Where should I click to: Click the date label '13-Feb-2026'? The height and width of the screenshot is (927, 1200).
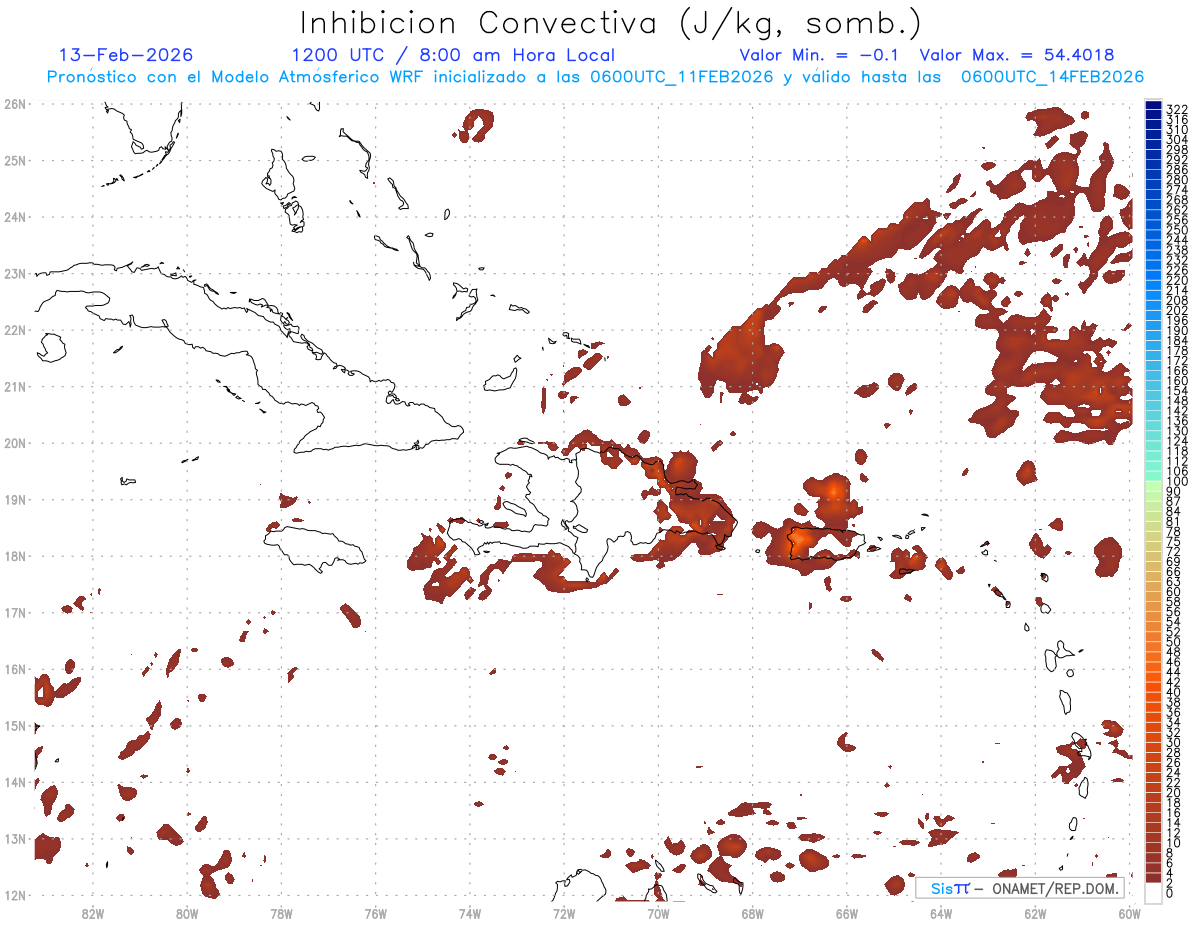tap(126, 55)
